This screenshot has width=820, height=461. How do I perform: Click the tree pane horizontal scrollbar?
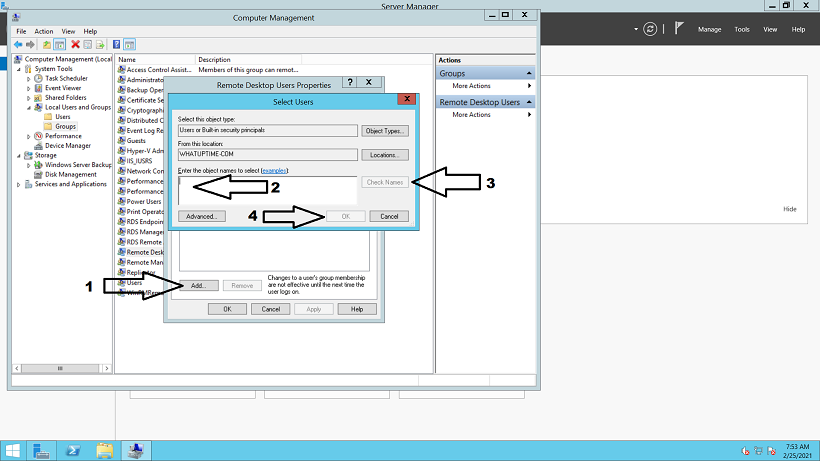click(x=62, y=368)
